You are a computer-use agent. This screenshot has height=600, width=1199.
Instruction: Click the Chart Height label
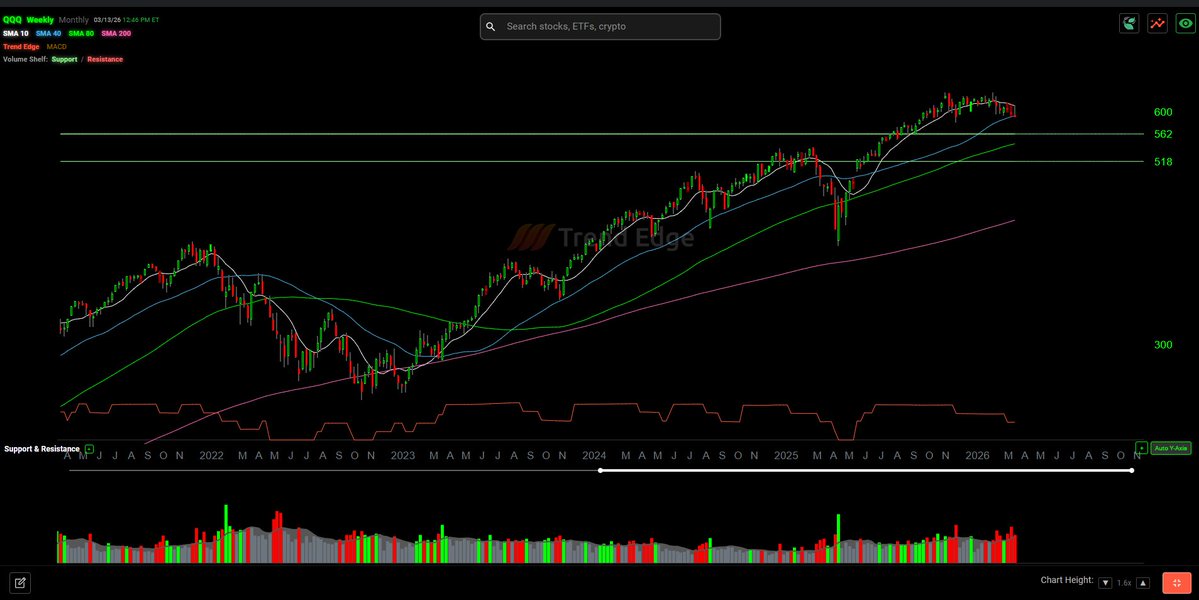(x=1067, y=581)
